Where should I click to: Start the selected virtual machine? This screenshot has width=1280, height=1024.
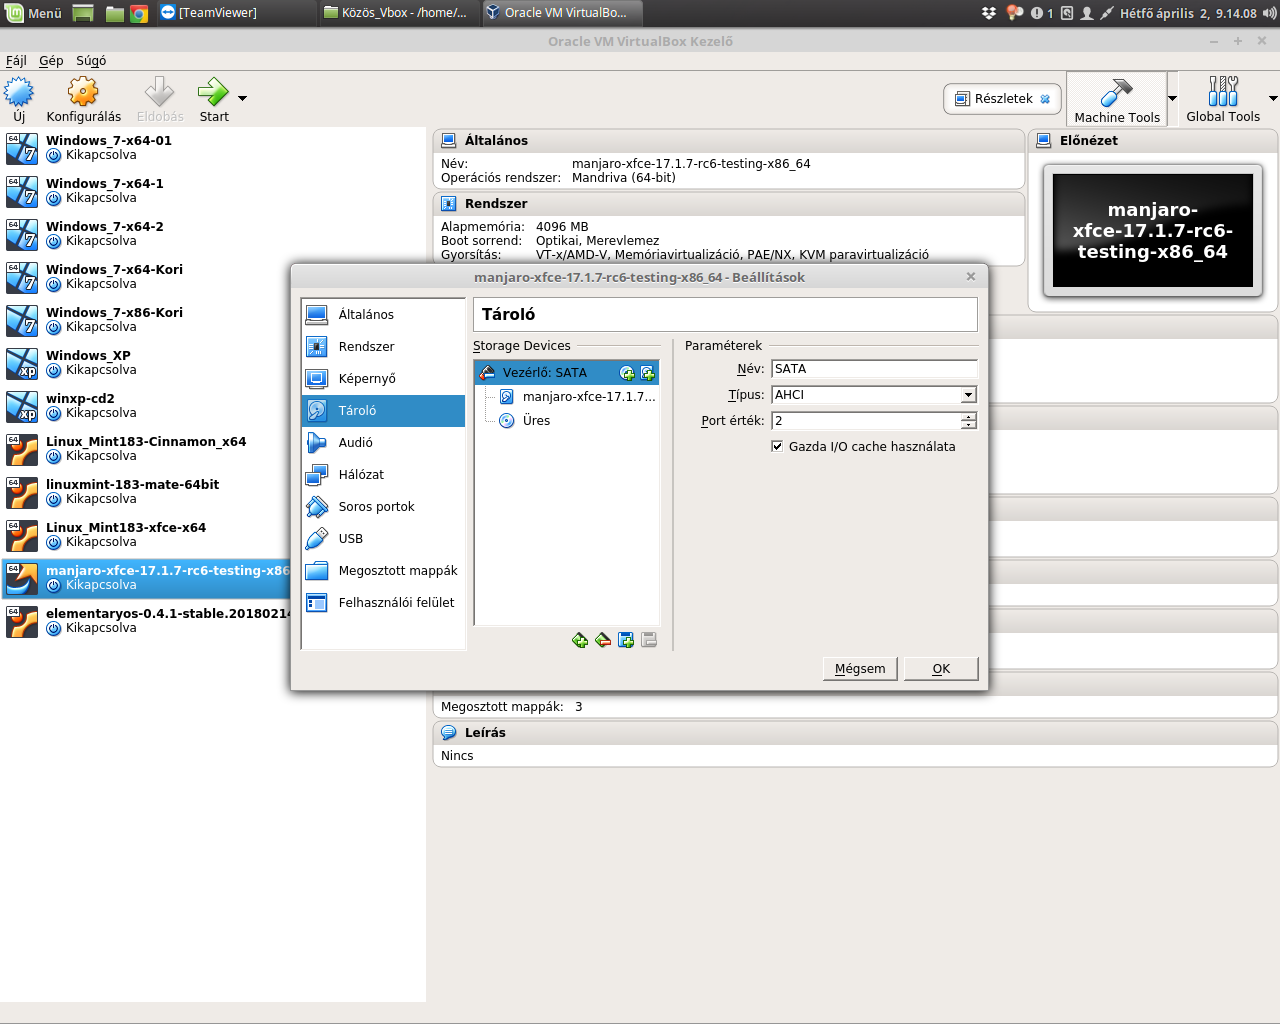(x=213, y=100)
